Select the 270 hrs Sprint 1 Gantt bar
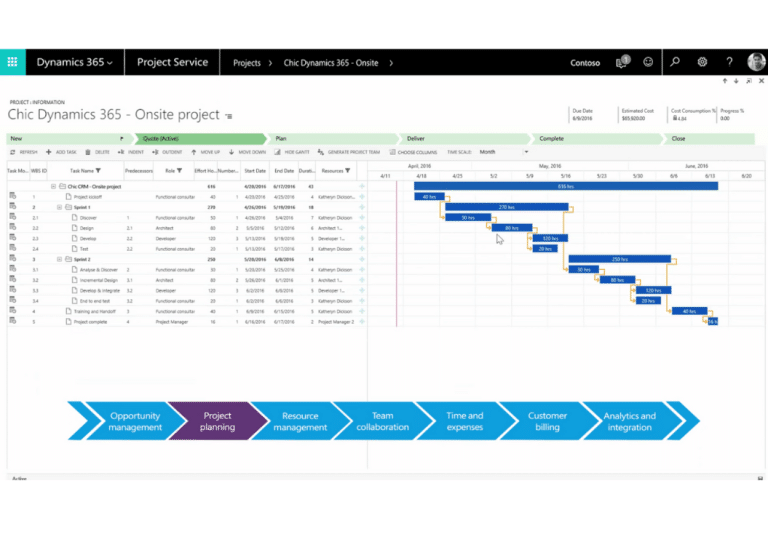 point(506,207)
